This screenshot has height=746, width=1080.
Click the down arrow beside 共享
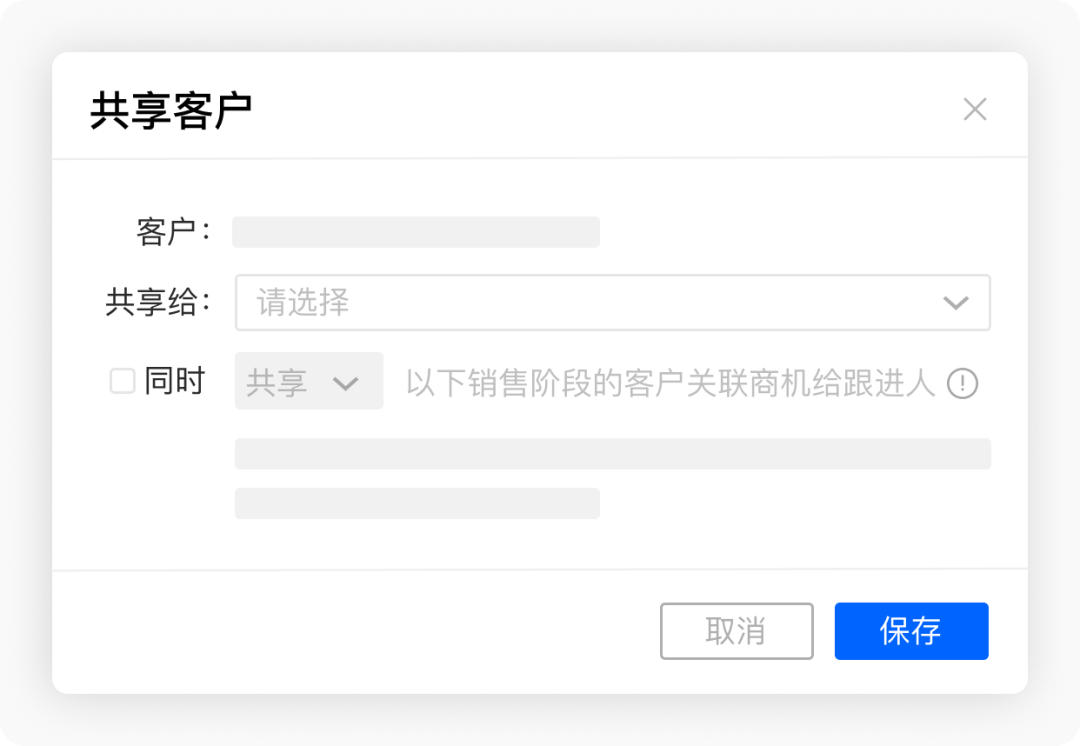tap(347, 381)
